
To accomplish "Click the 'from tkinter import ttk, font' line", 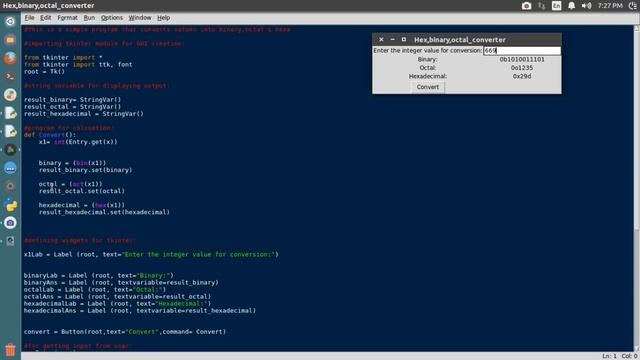I will click(x=78, y=64).
